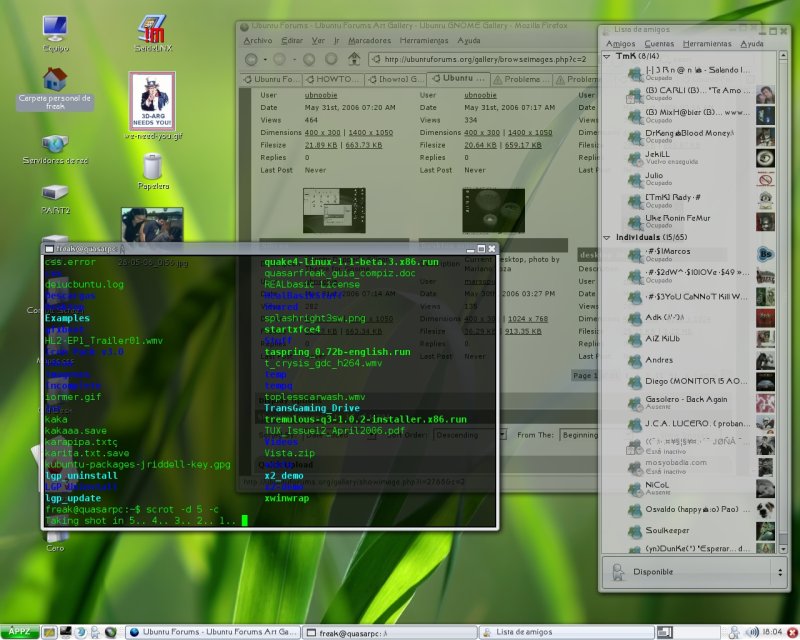Click the globe launcher icon on taskbar
The width and height of the screenshot is (800, 640).
pos(111,632)
